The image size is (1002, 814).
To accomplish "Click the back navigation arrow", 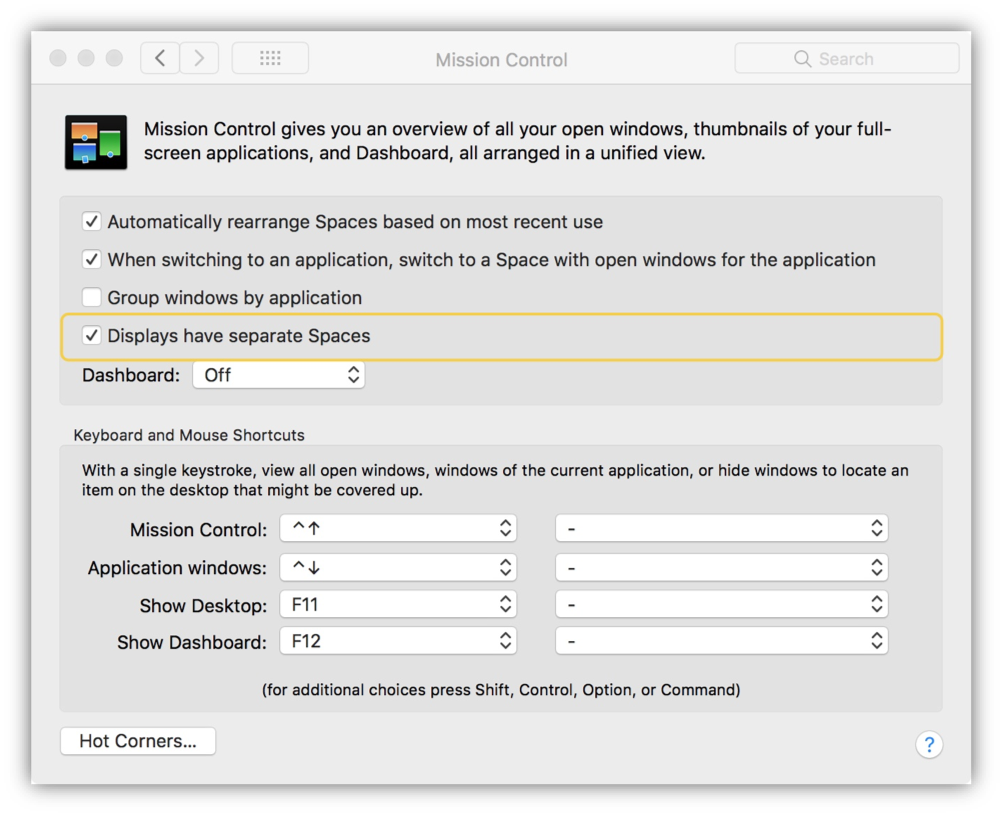I will [160, 59].
